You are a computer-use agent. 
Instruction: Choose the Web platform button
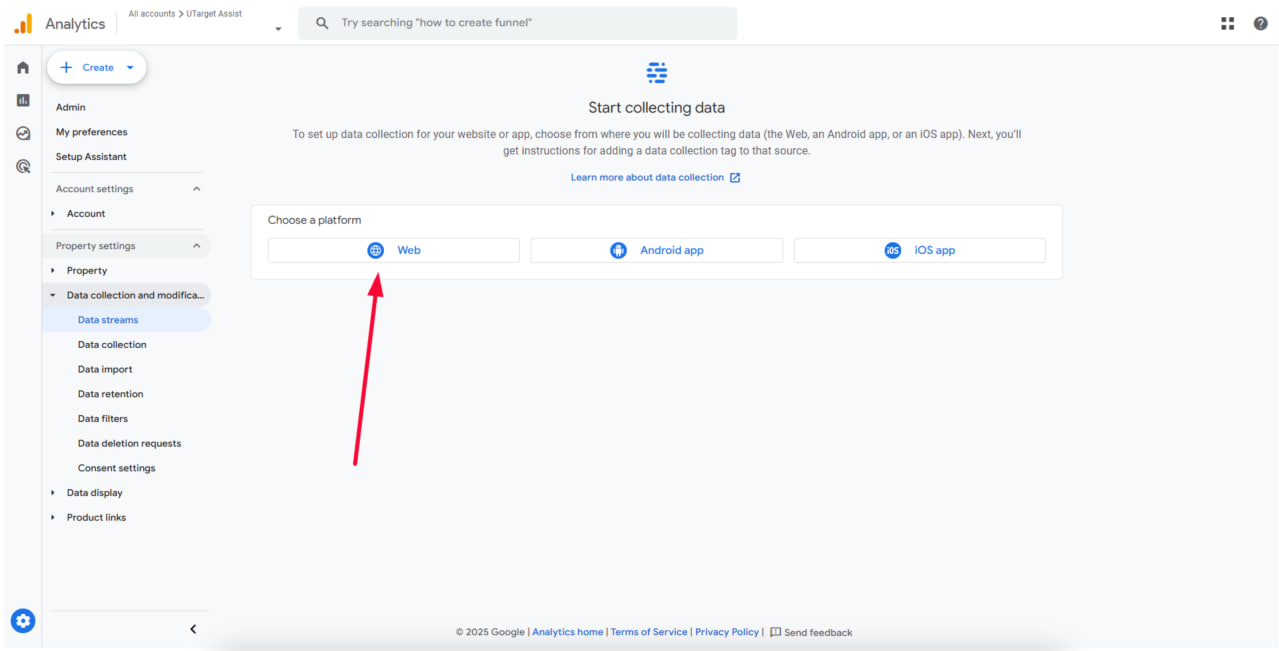click(394, 251)
